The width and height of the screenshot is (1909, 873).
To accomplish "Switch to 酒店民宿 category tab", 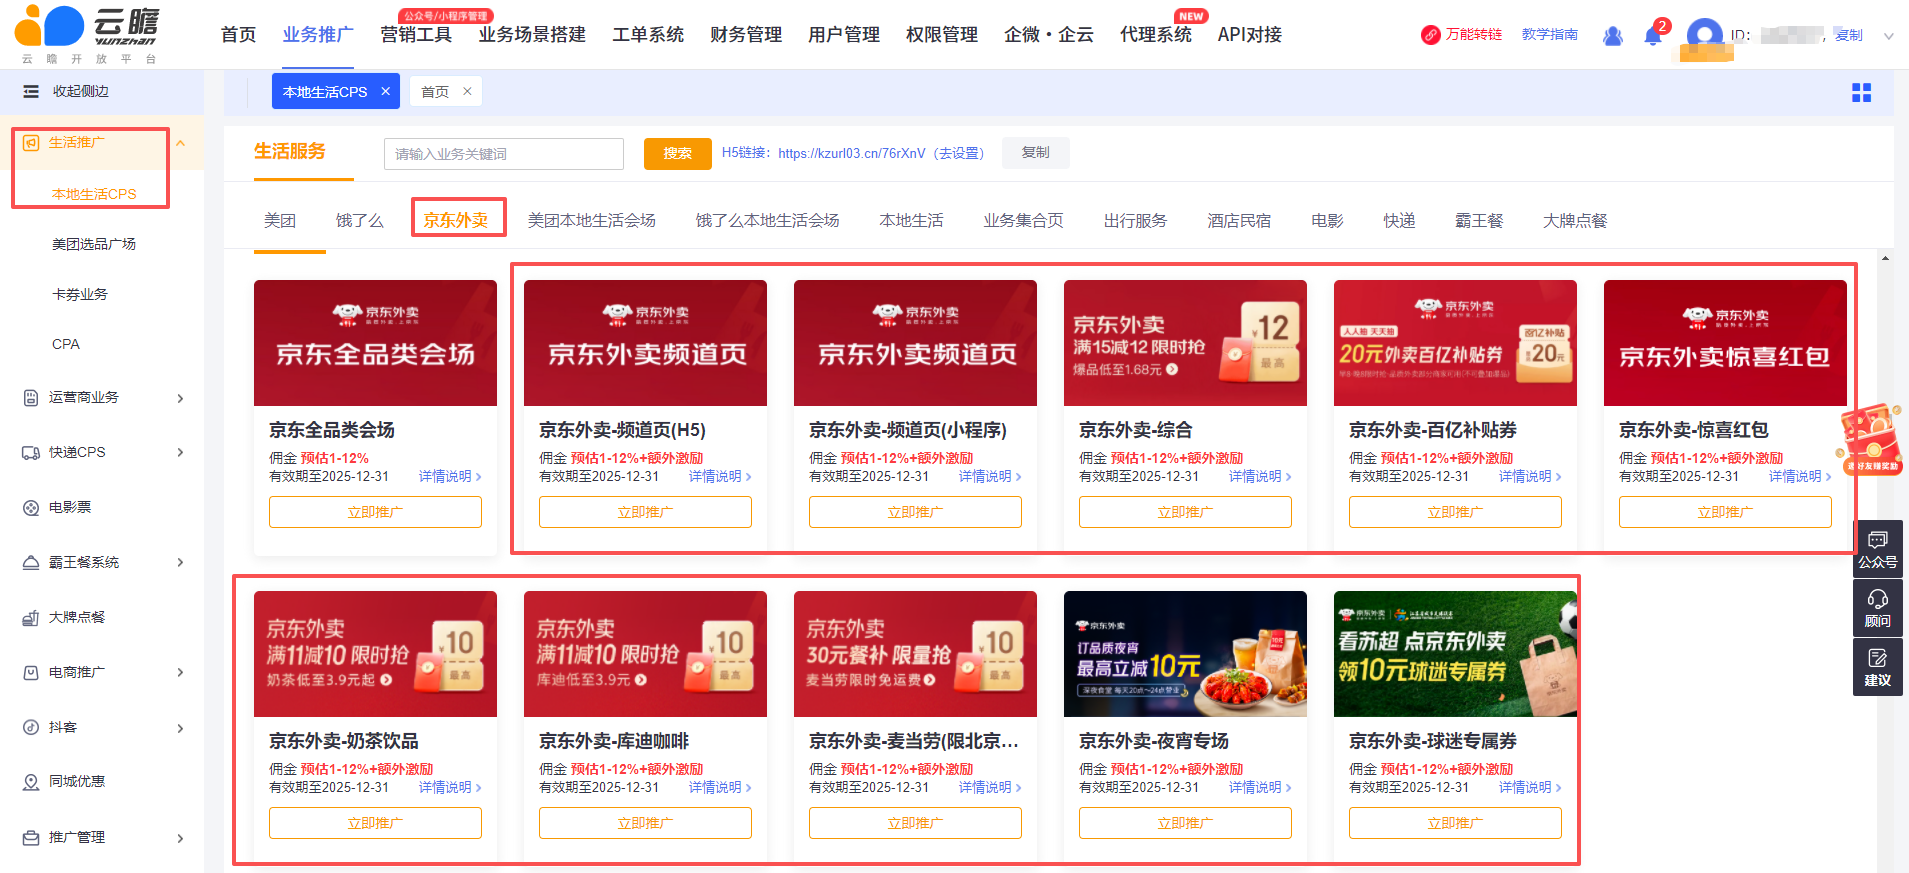I will [x=1239, y=220].
